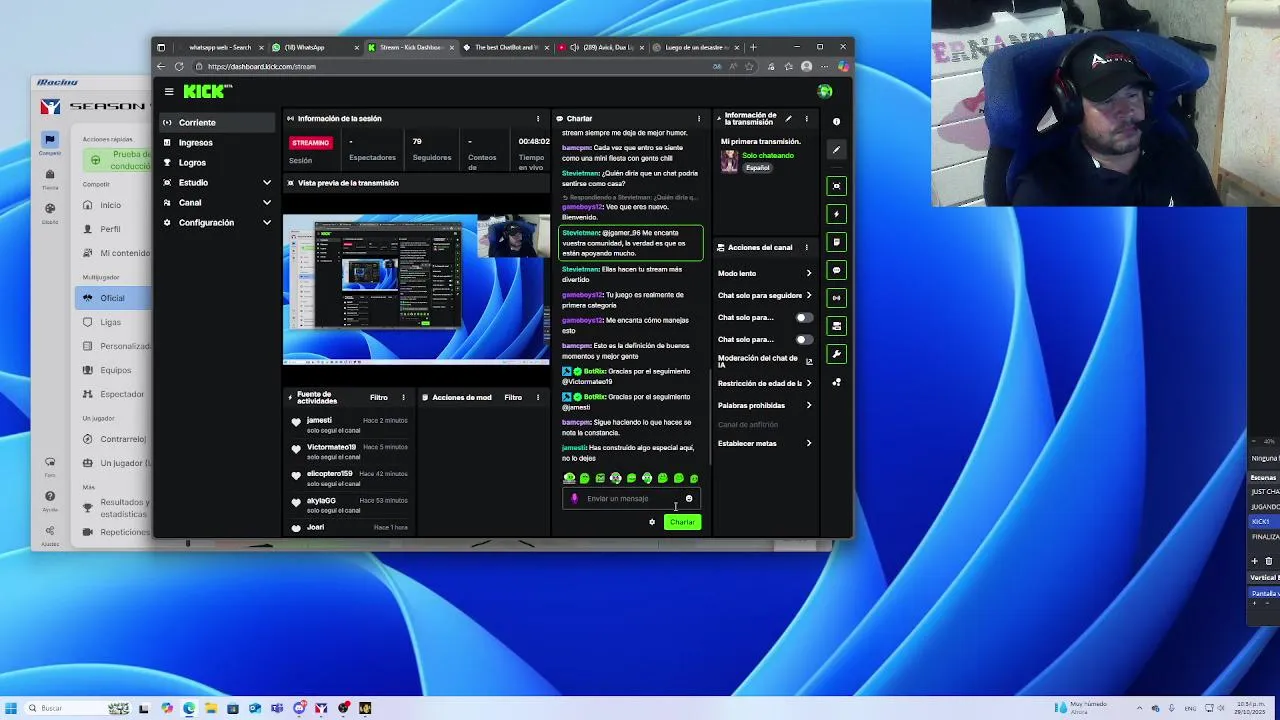Click 'Enviar un mensaje' chat input

pos(631,499)
